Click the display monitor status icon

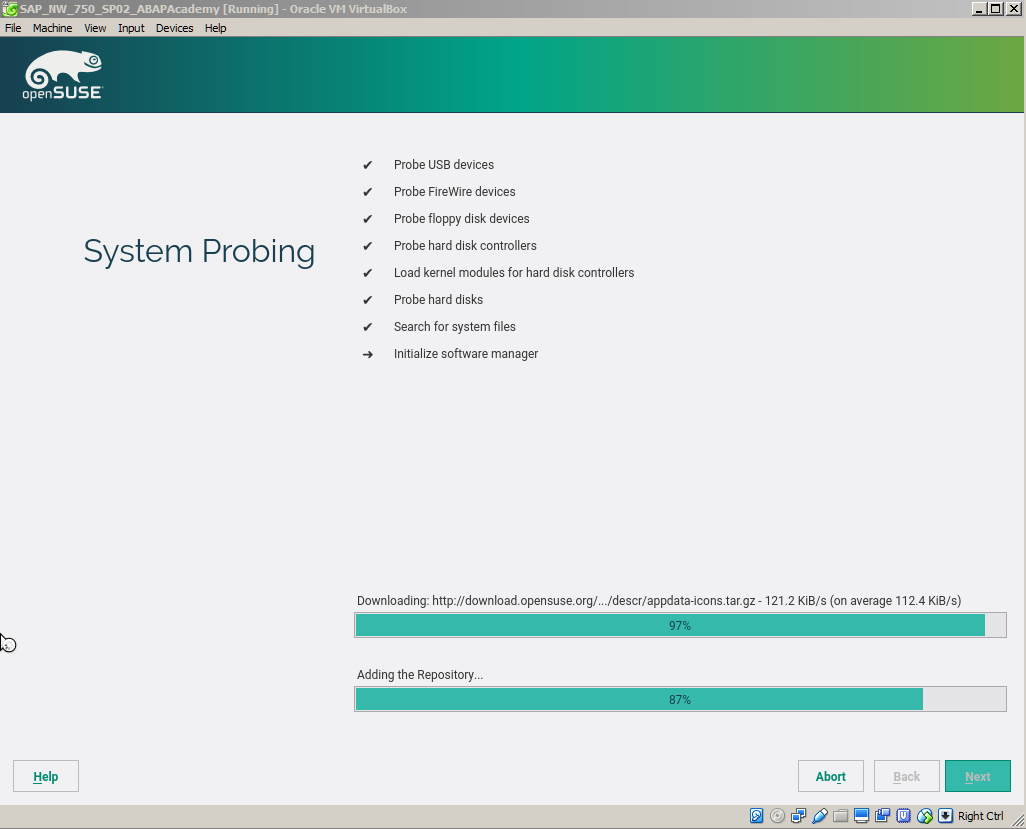tap(861, 815)
